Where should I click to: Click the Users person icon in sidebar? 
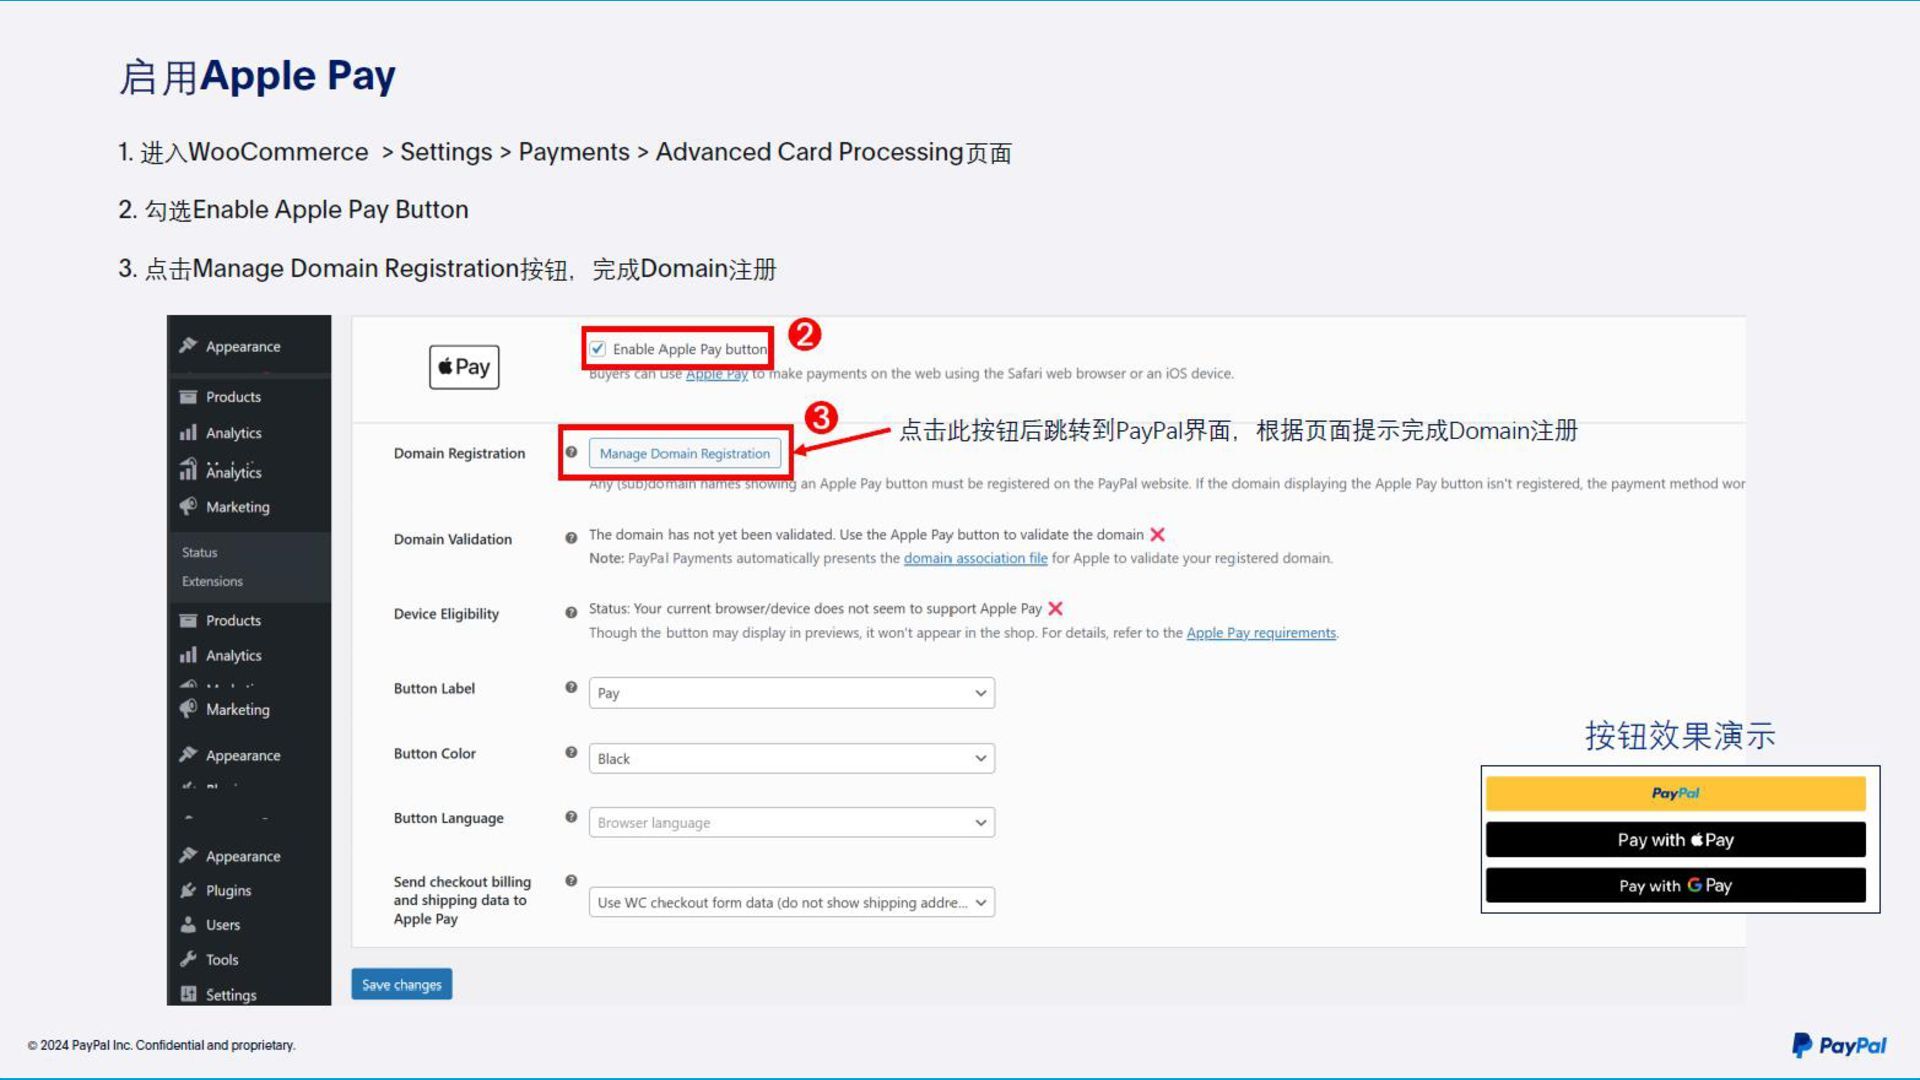pos(188,925)
